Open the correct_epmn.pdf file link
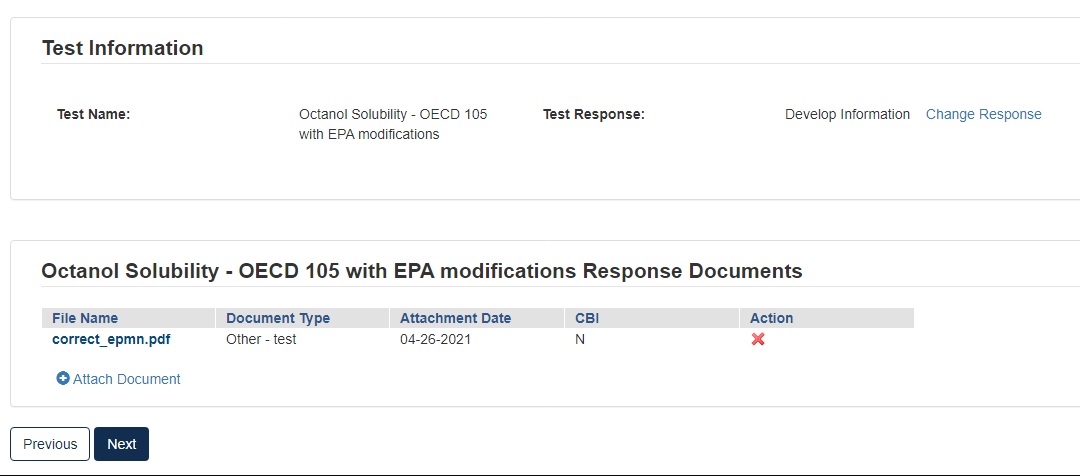 click(x=111, y=339)
